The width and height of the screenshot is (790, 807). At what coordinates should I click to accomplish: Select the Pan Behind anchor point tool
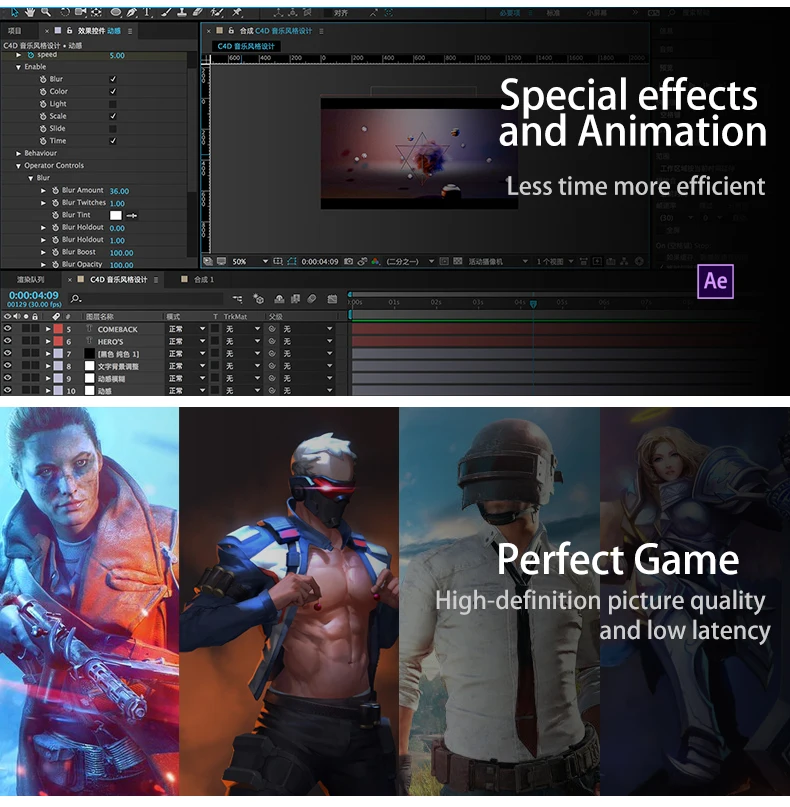tap(96, 12)
